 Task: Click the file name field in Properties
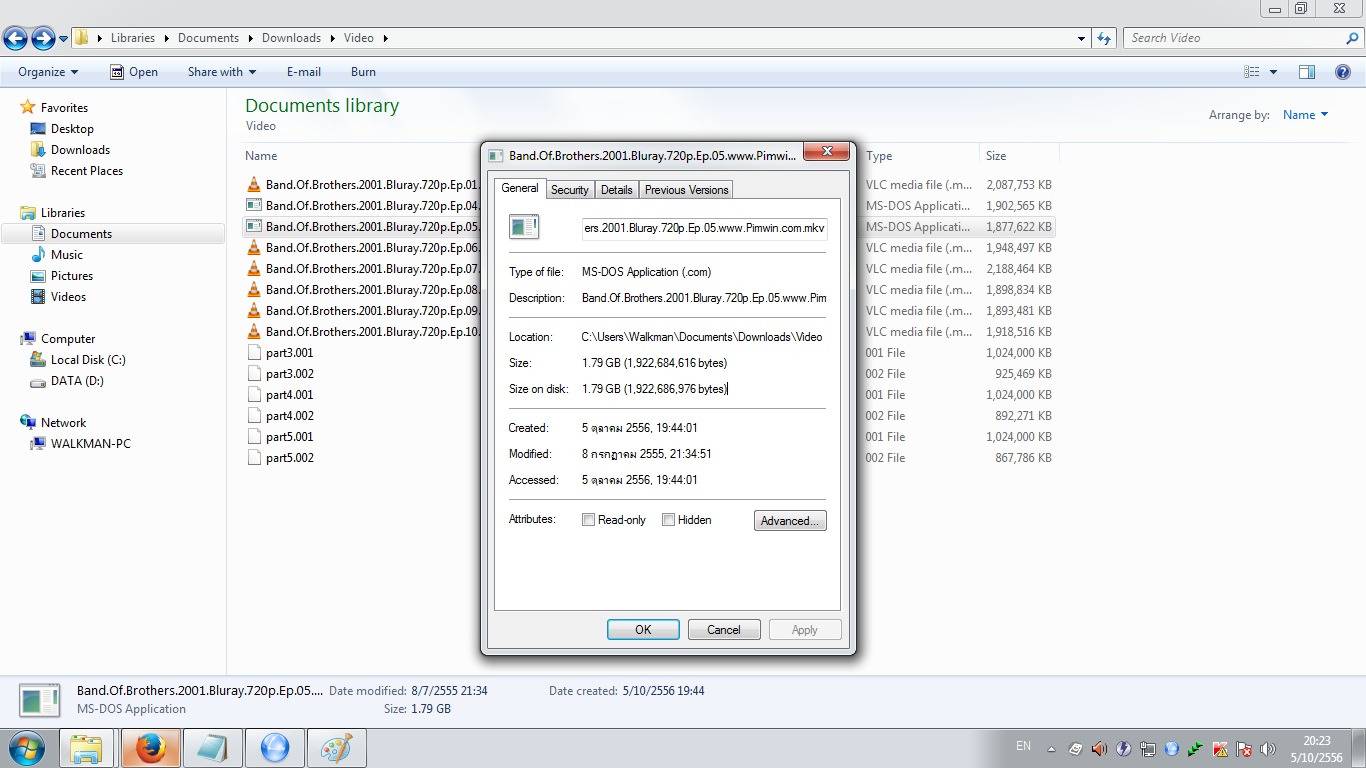705,228
